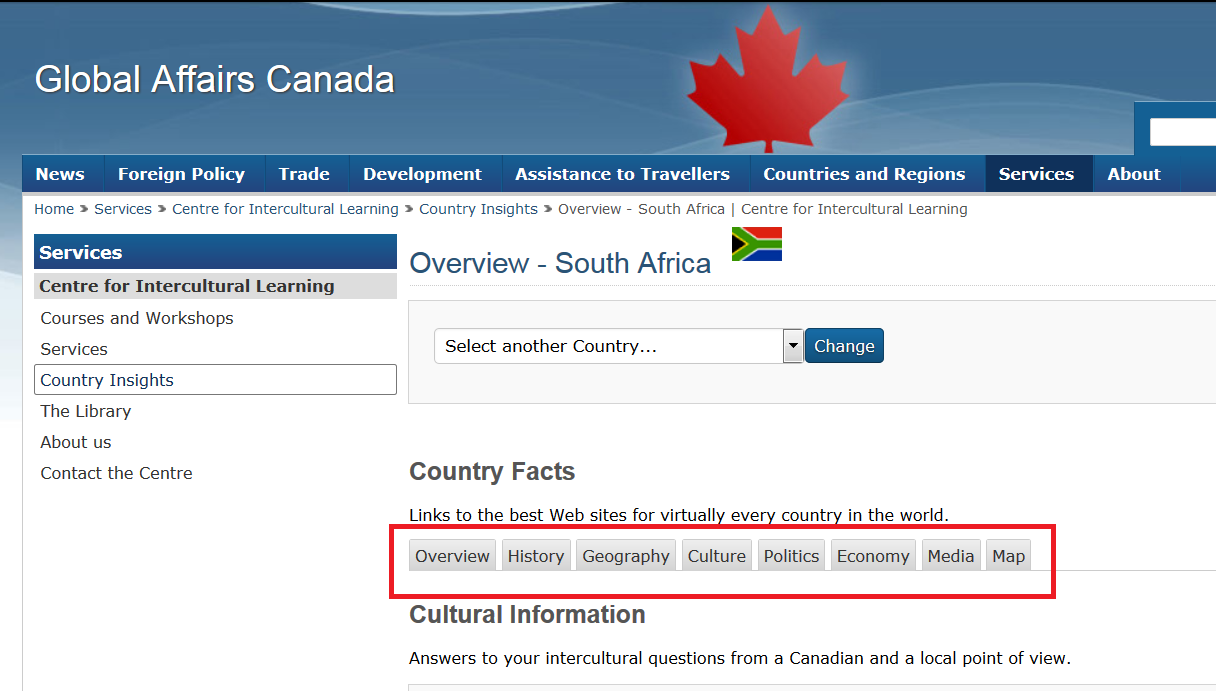The image size is (1216, 691).
Task: Open the Development menu
Action: point(422,174)
